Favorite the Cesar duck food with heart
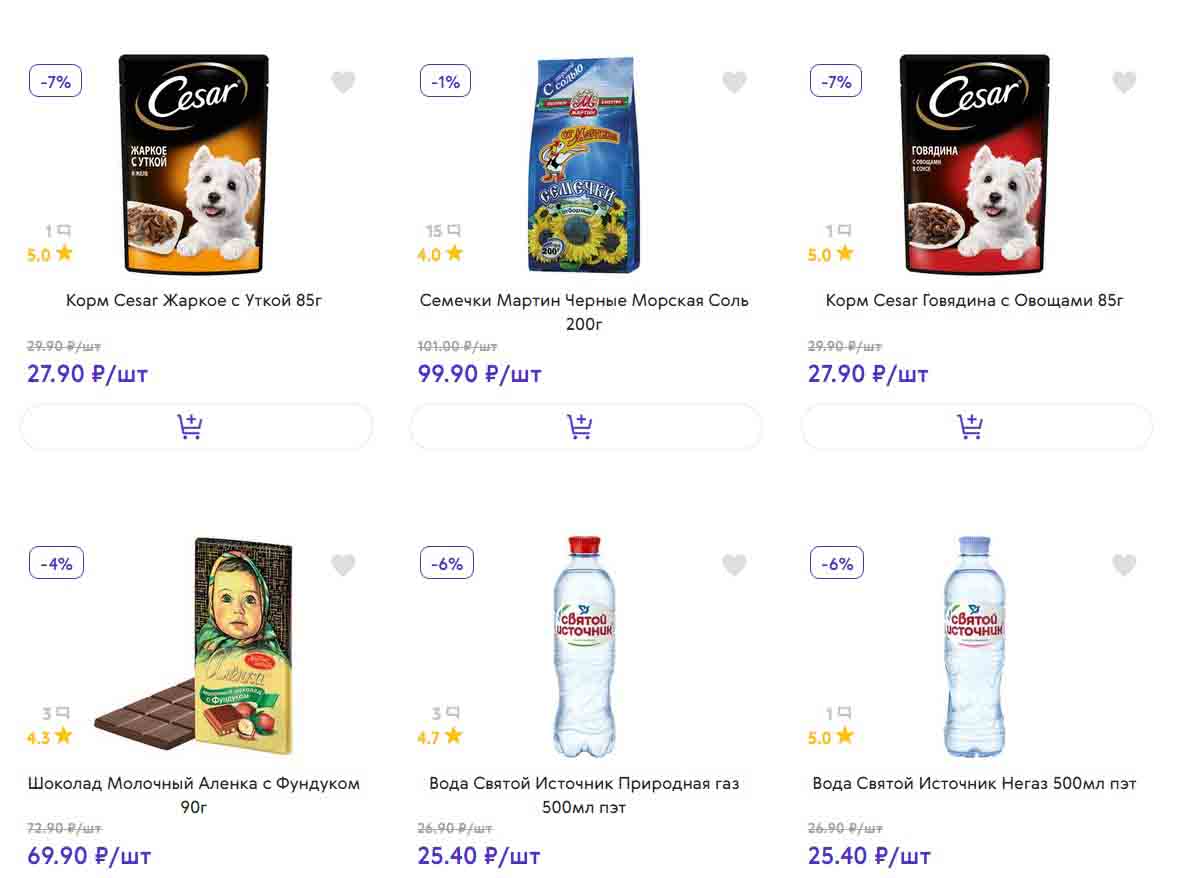The width and height of the screenshot is (1198, 878). coord(343,82)
